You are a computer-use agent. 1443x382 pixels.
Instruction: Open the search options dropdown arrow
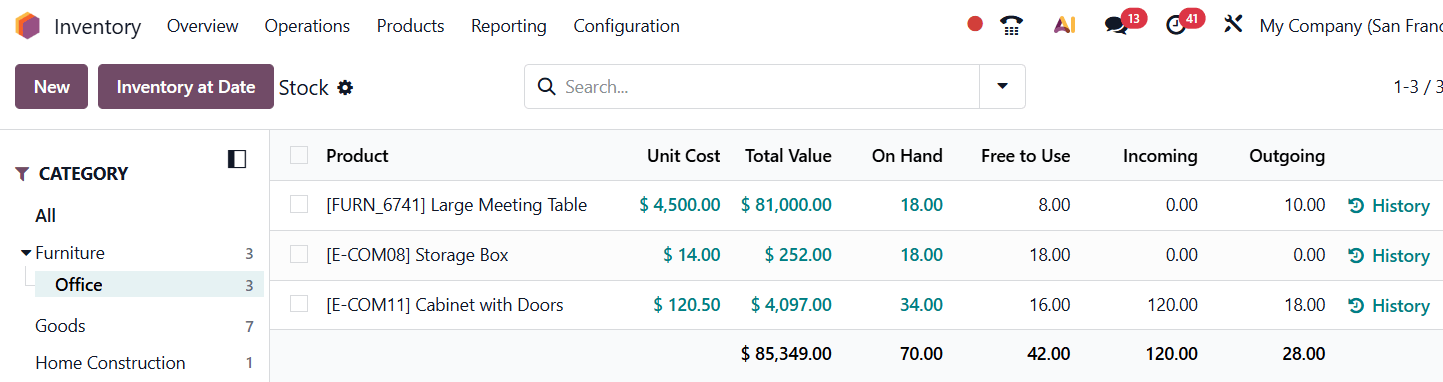point(1002,87)
